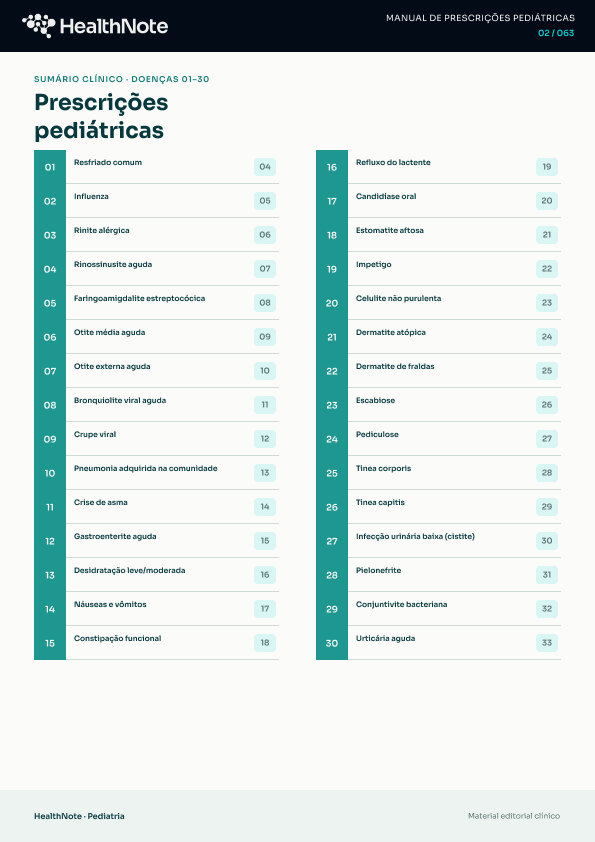Jump to Crise de asma section
The image size is (595, 842).
coord(156,507)
